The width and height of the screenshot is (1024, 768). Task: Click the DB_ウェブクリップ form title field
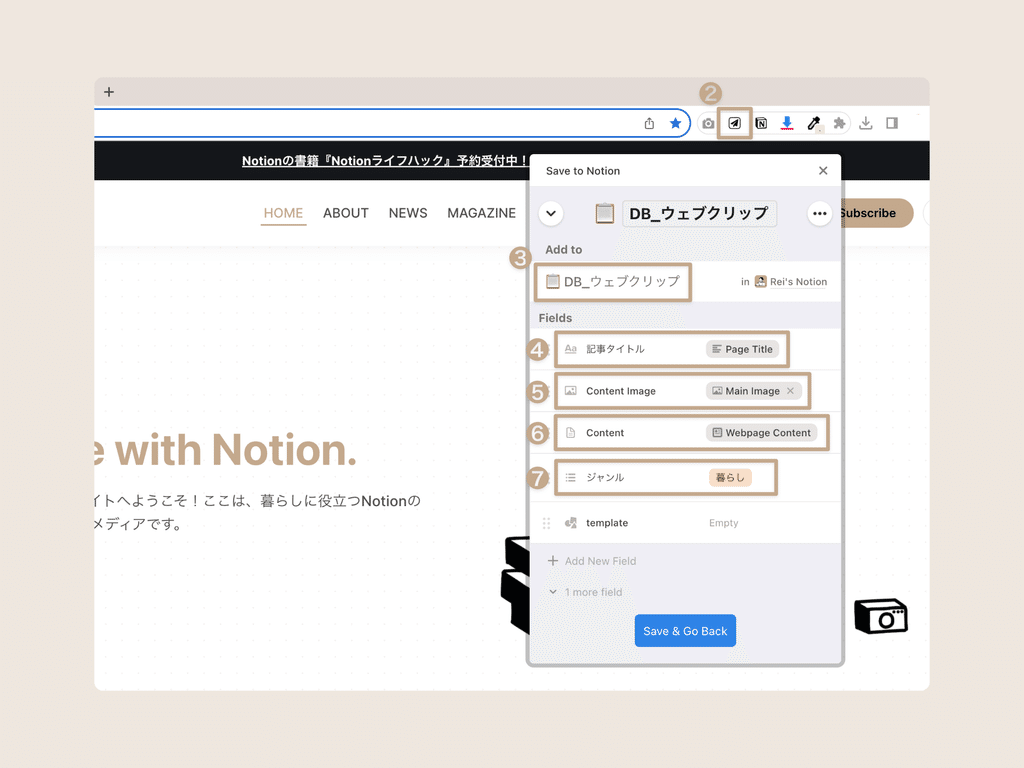click(x=699, y=214)
